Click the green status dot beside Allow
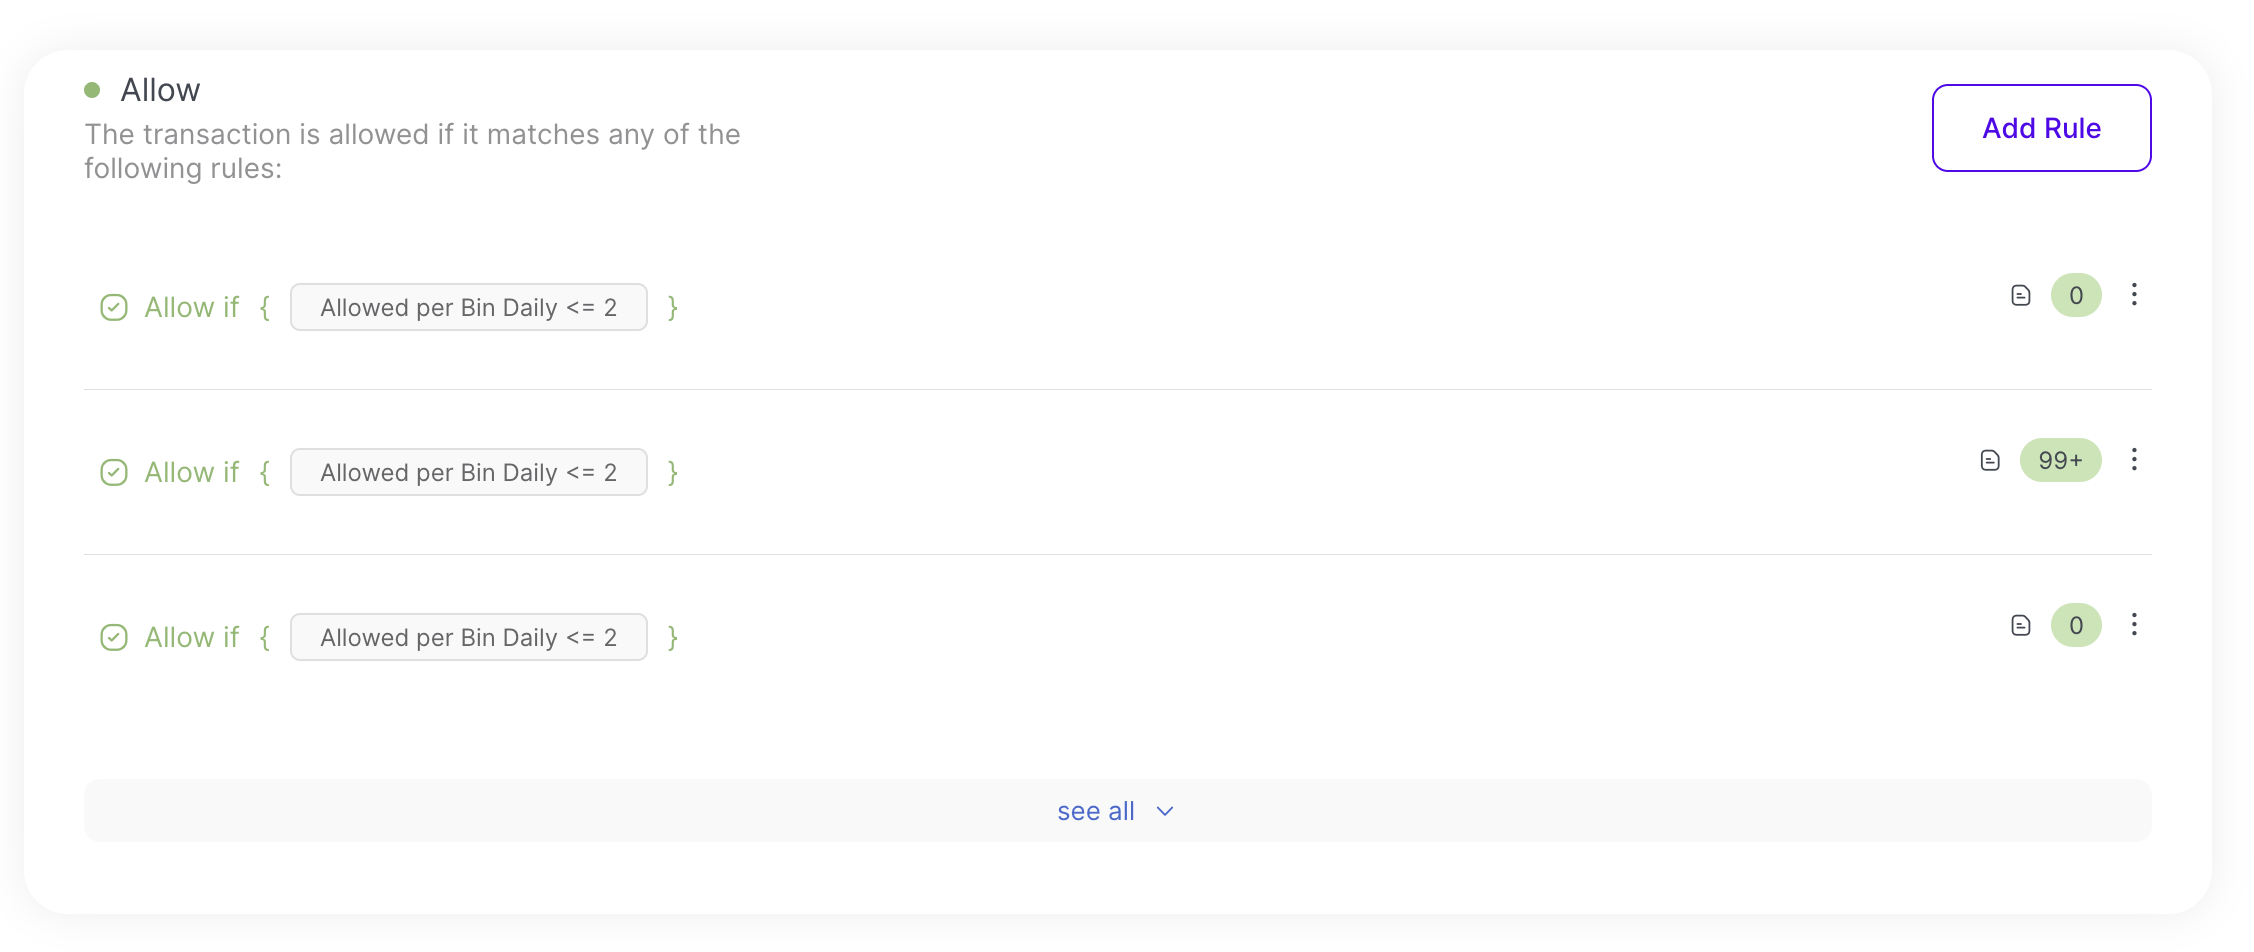The width and height of the screenshot is (2254, 952). pyautogui.click(x=92, y=90)
